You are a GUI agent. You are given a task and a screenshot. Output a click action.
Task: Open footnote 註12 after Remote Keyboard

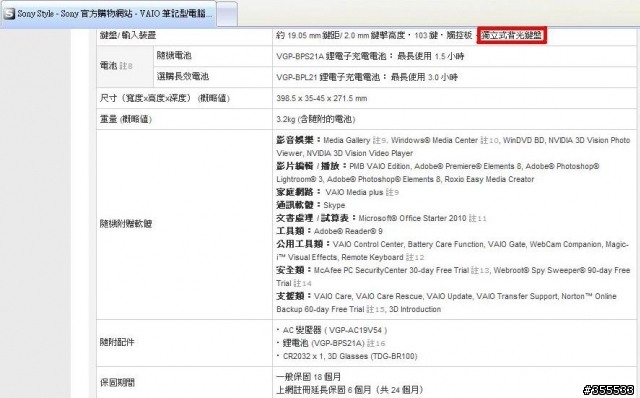[415, 258]
